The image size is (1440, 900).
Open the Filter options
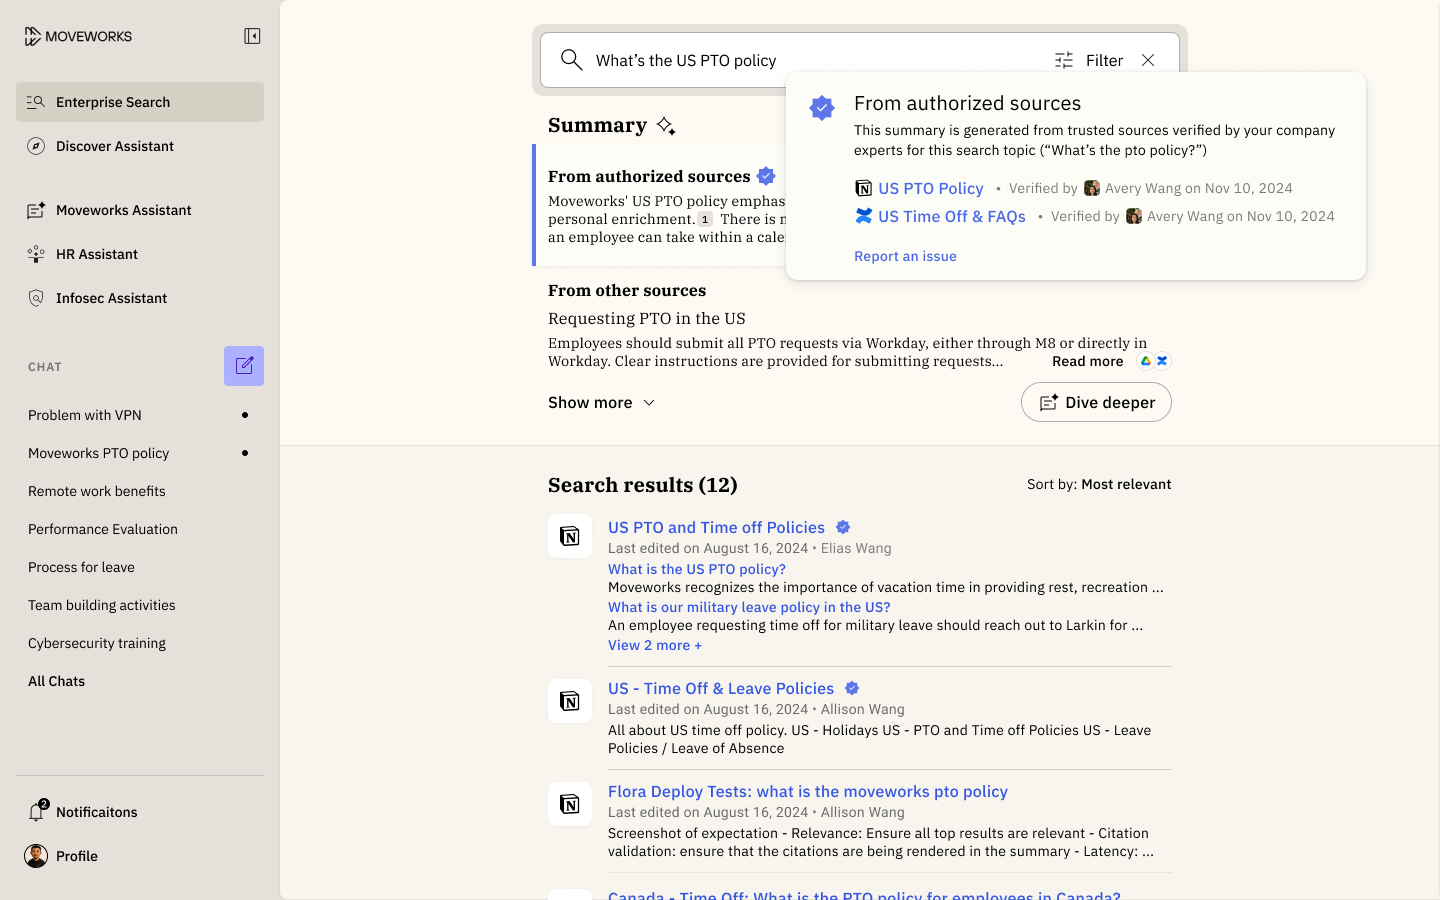tap(1089, 60)
